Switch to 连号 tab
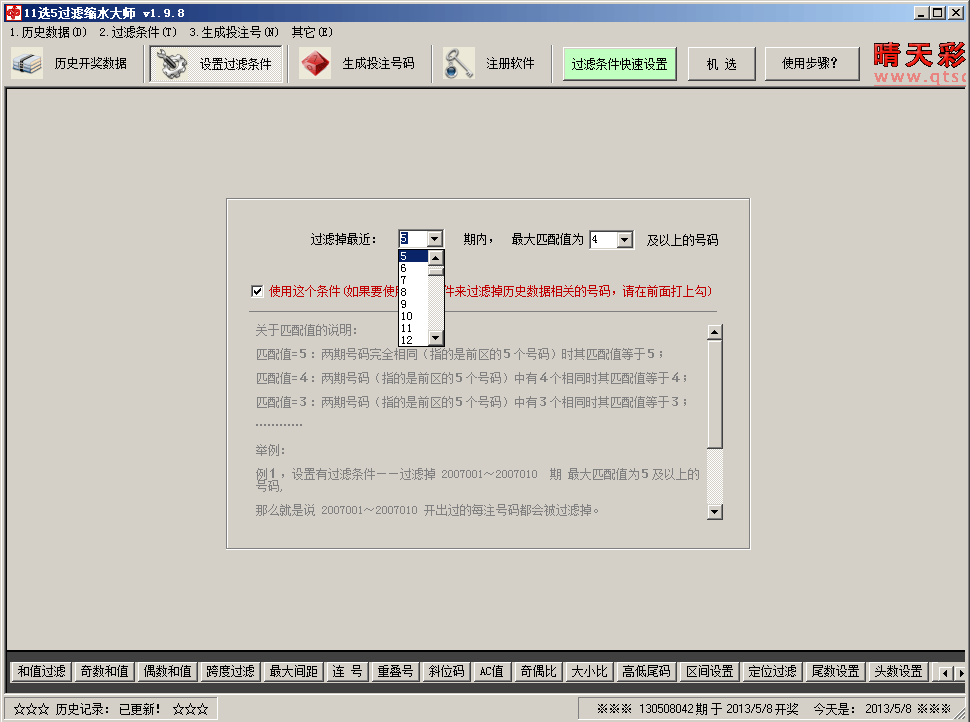This screenshot has height=722, width=970. [x=348, y=671]
